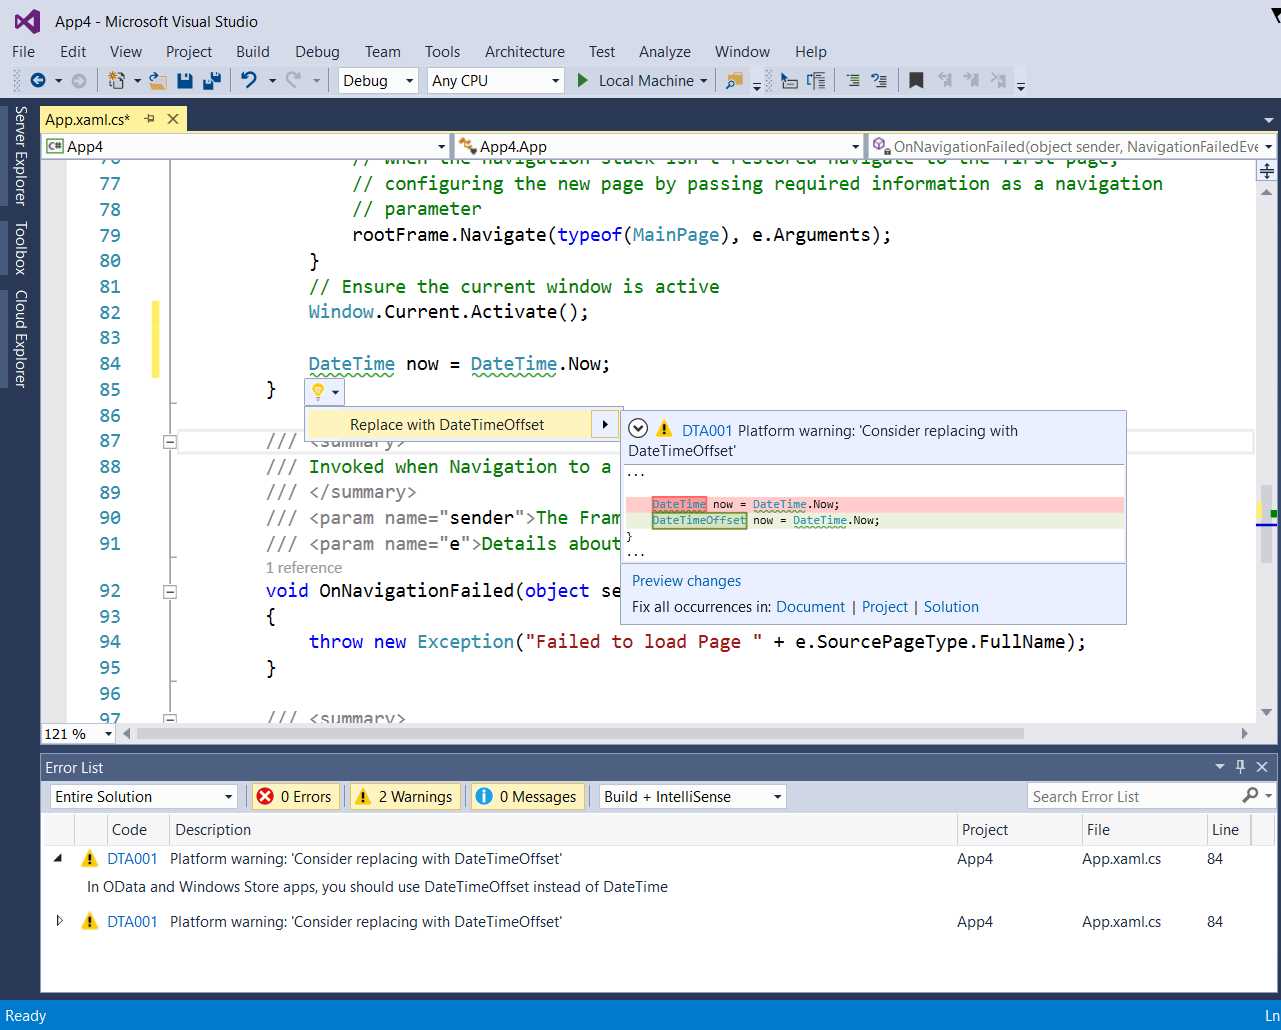
Task: Save all files with Save All icon
Action: pyautogui.click(x=211, y=80)
